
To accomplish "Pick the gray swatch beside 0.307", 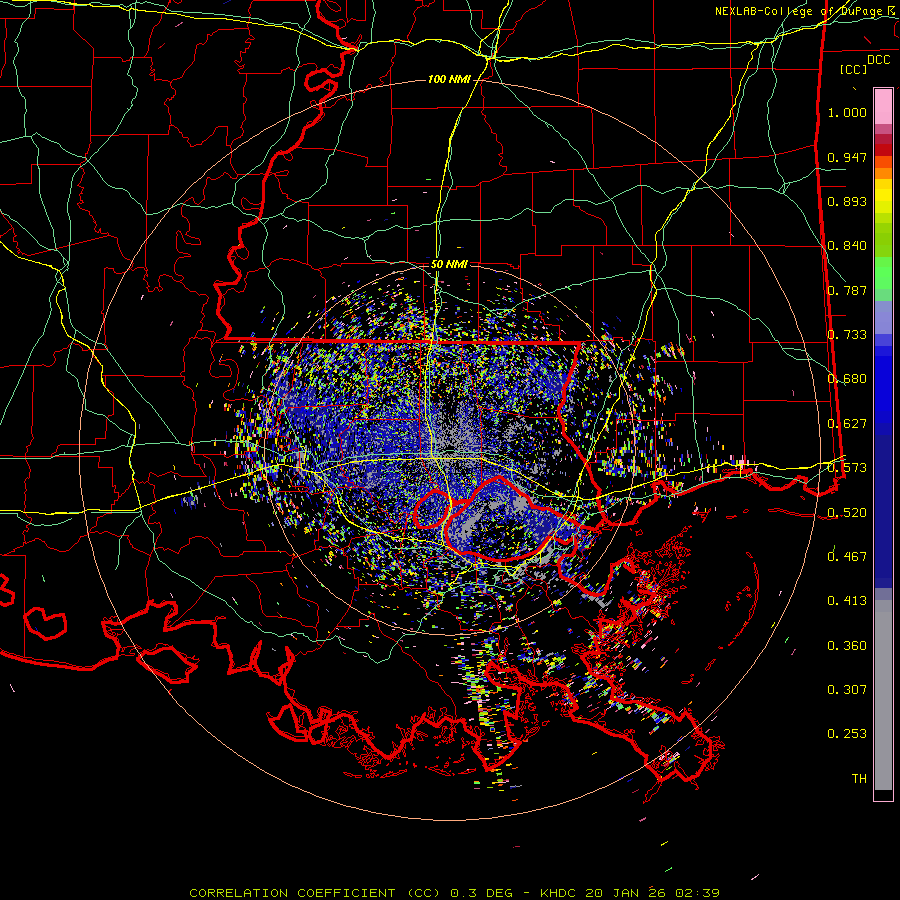I will [883, 695].
